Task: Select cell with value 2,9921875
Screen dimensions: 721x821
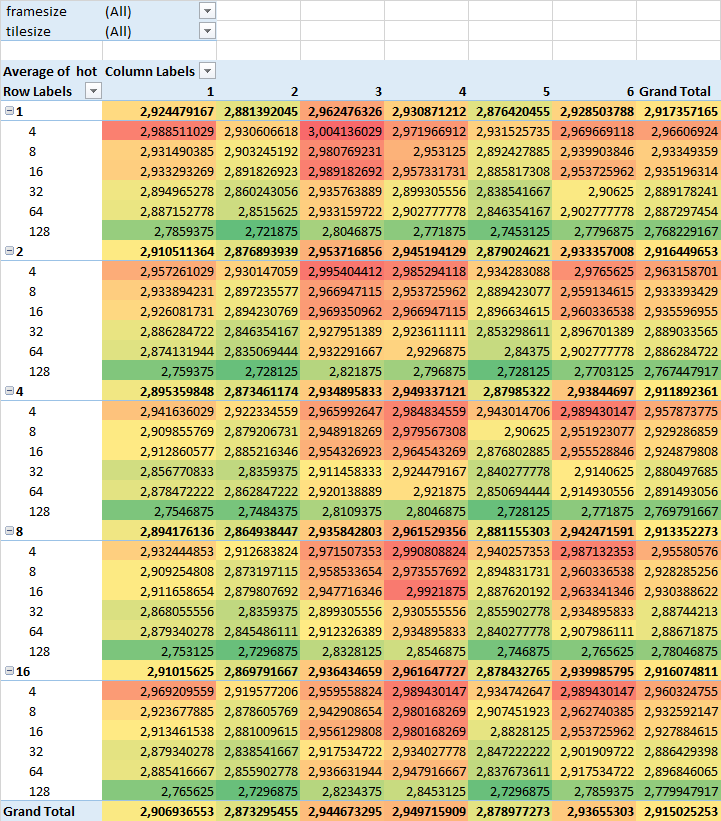Action: (427, 591)
